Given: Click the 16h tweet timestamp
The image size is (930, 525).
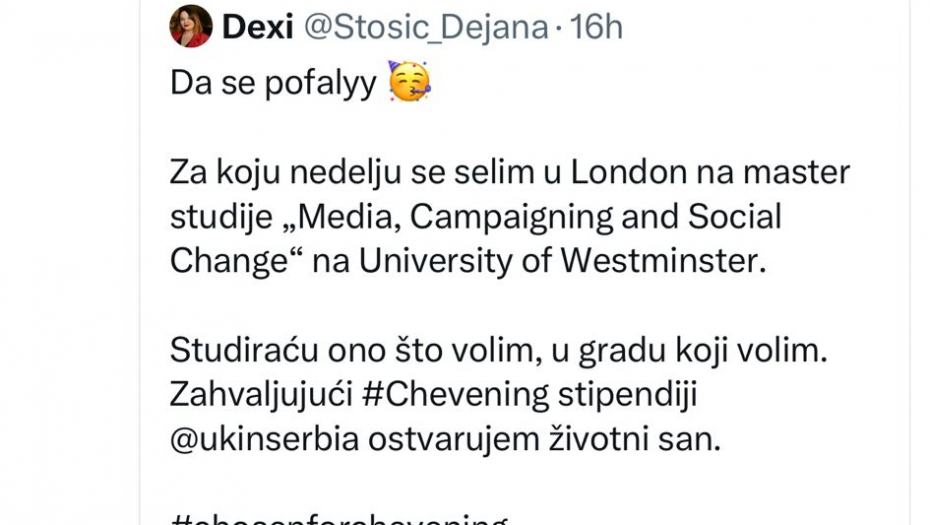Looking at the screenshot, I should pos(595,27).
